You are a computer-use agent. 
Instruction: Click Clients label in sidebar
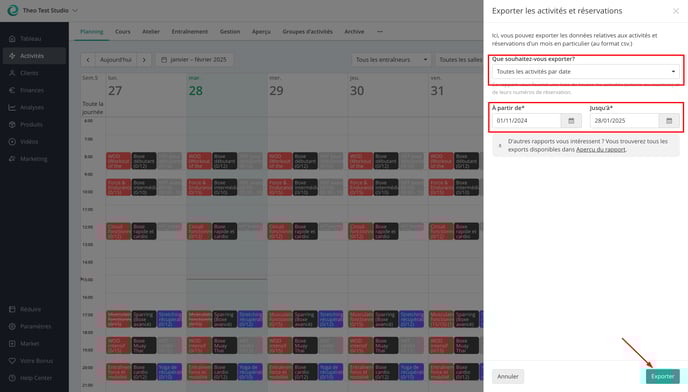(29, 73)
